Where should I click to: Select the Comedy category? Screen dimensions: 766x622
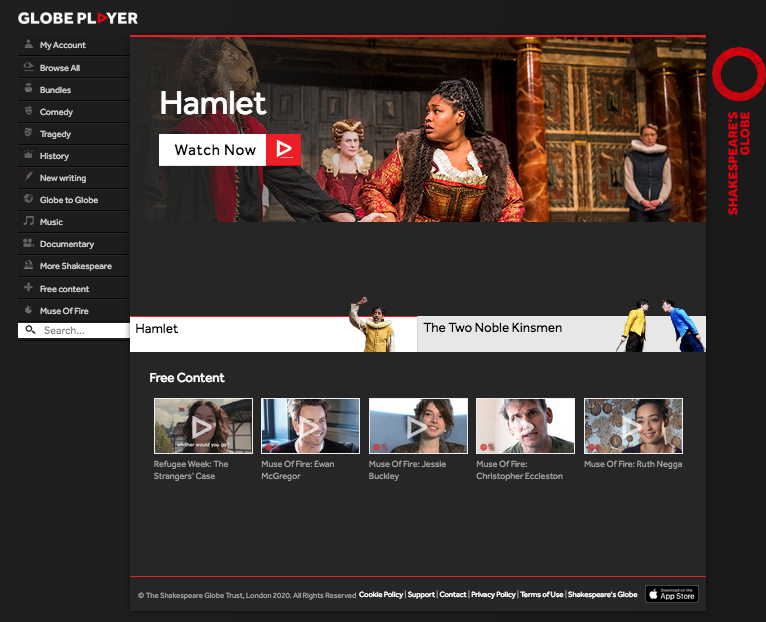(x=74, y=112)
